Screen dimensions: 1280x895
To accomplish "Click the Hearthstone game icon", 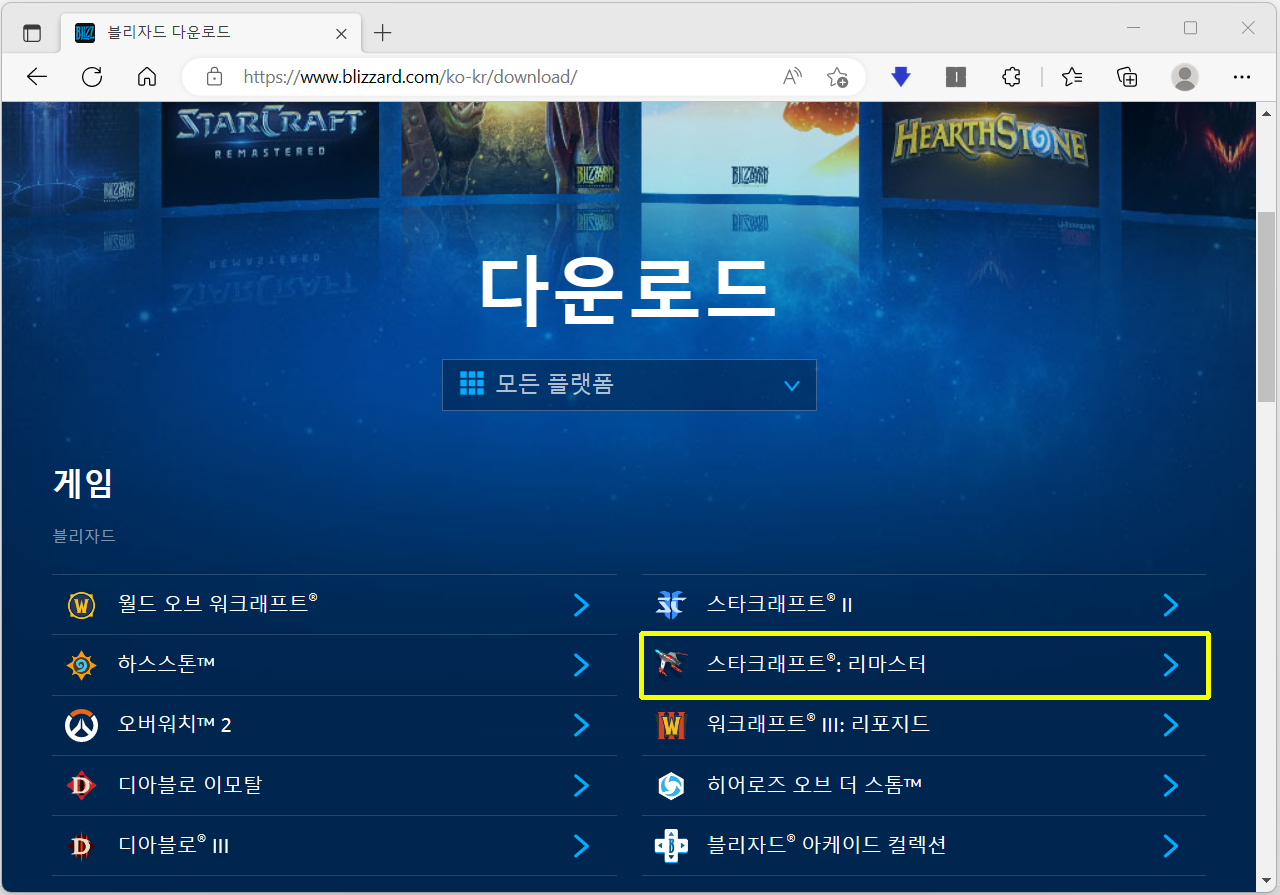I will point(81,665).
